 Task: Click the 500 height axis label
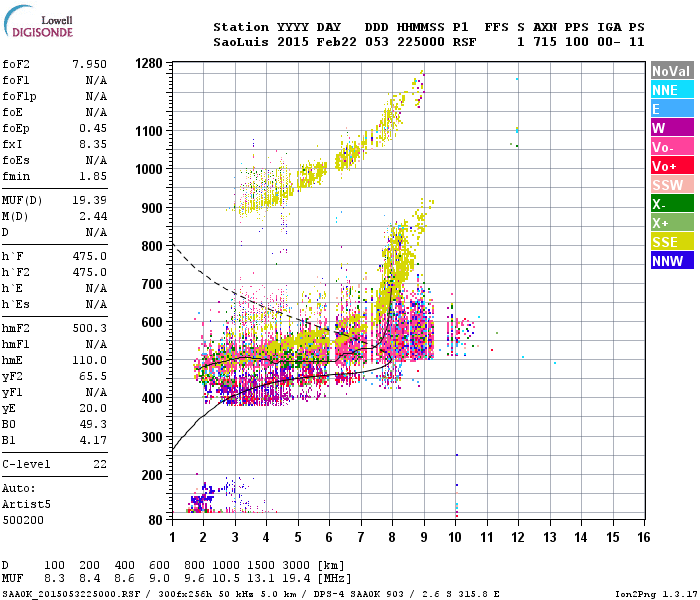(x=152, y=360)
